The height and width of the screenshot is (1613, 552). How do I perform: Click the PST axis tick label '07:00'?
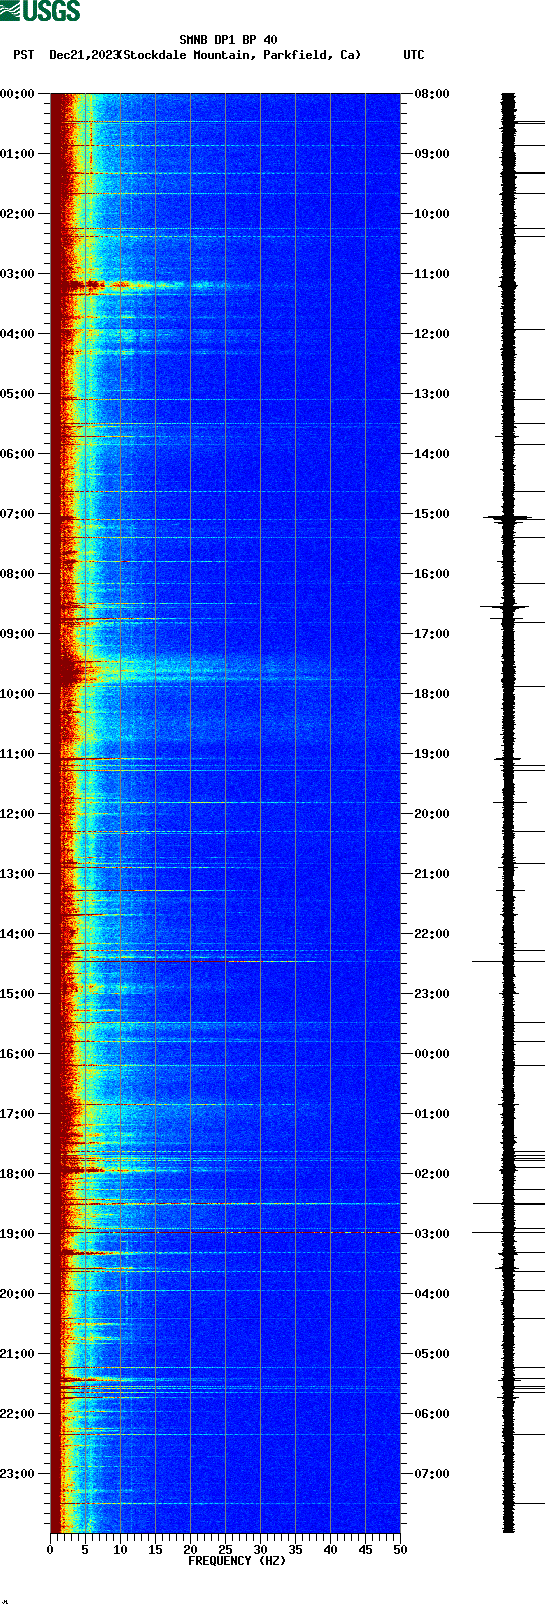[18, 514]
